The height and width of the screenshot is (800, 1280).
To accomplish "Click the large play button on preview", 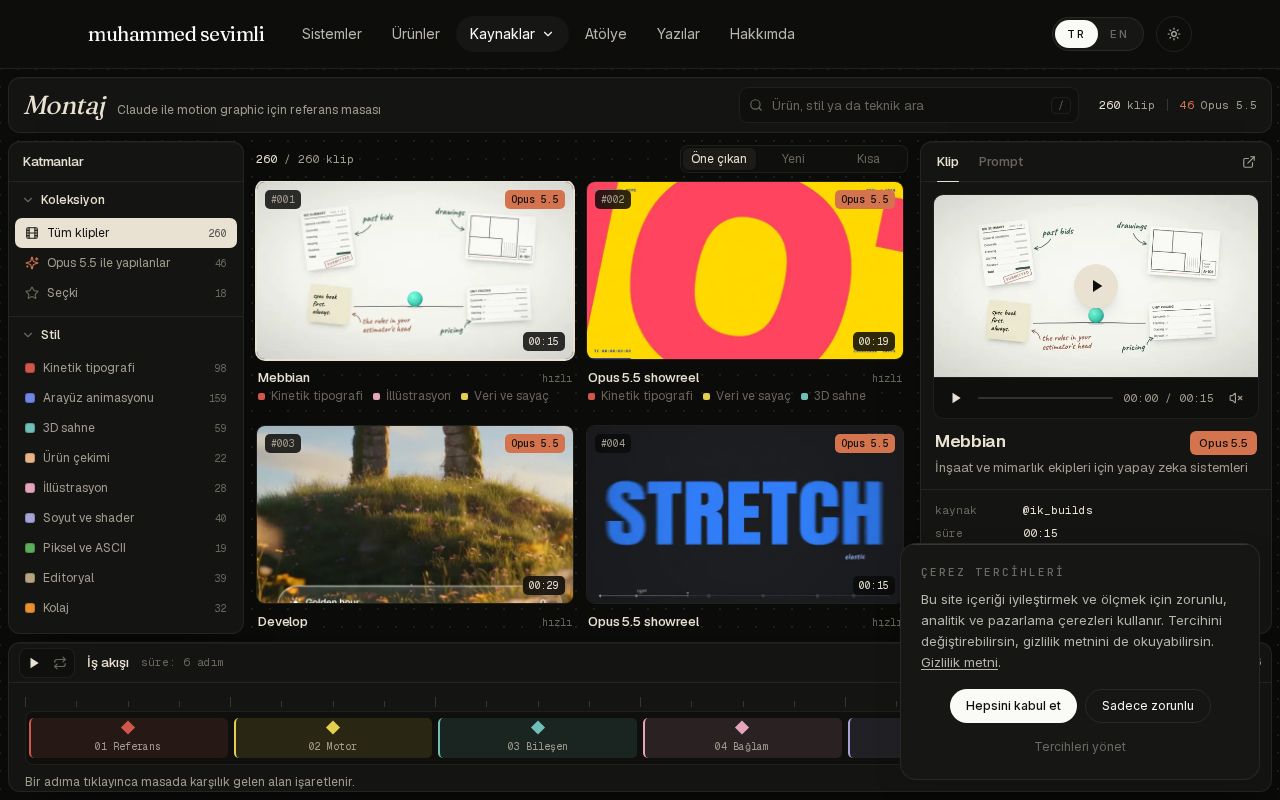I will coord(1096,286).
